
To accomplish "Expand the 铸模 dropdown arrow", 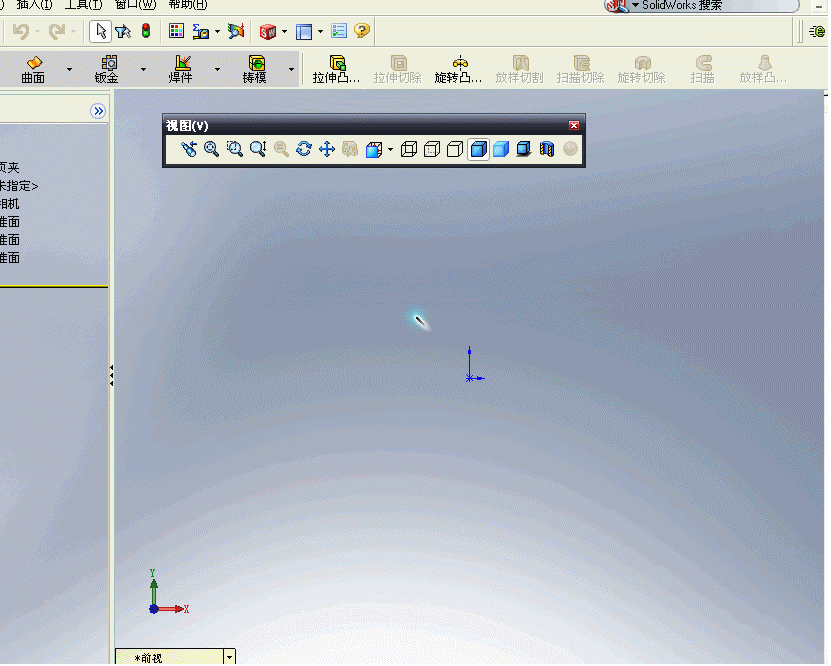I will pyautogui.click(x=291, y=69).
